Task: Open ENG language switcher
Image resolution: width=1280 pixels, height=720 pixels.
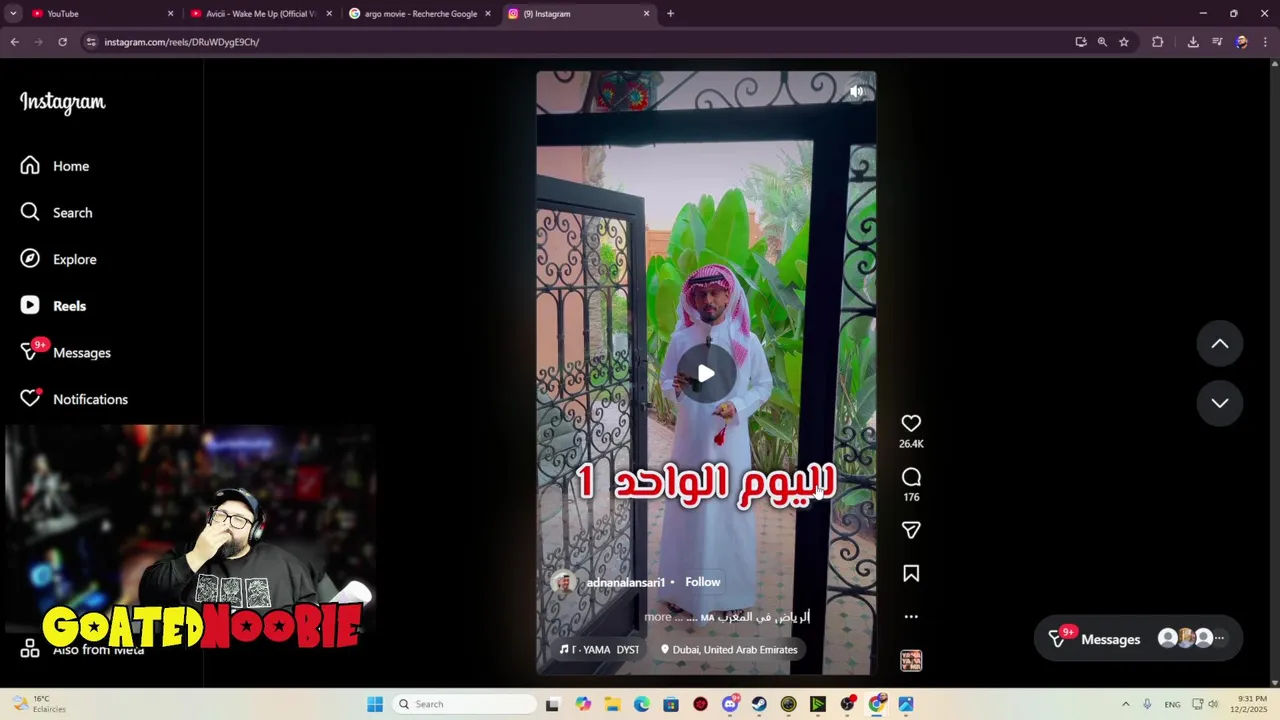Action: click(1172, 704)
